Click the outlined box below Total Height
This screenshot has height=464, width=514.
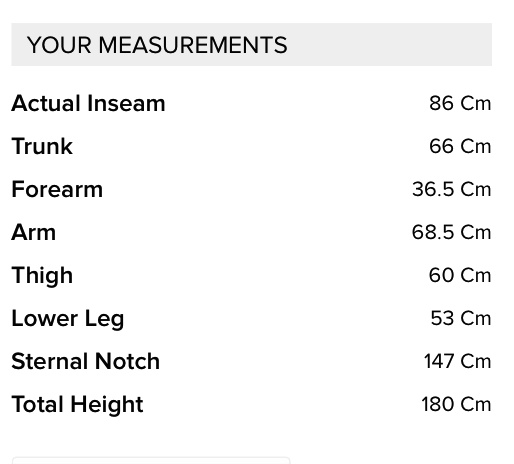pyautogui.click(x=151, y=461)
